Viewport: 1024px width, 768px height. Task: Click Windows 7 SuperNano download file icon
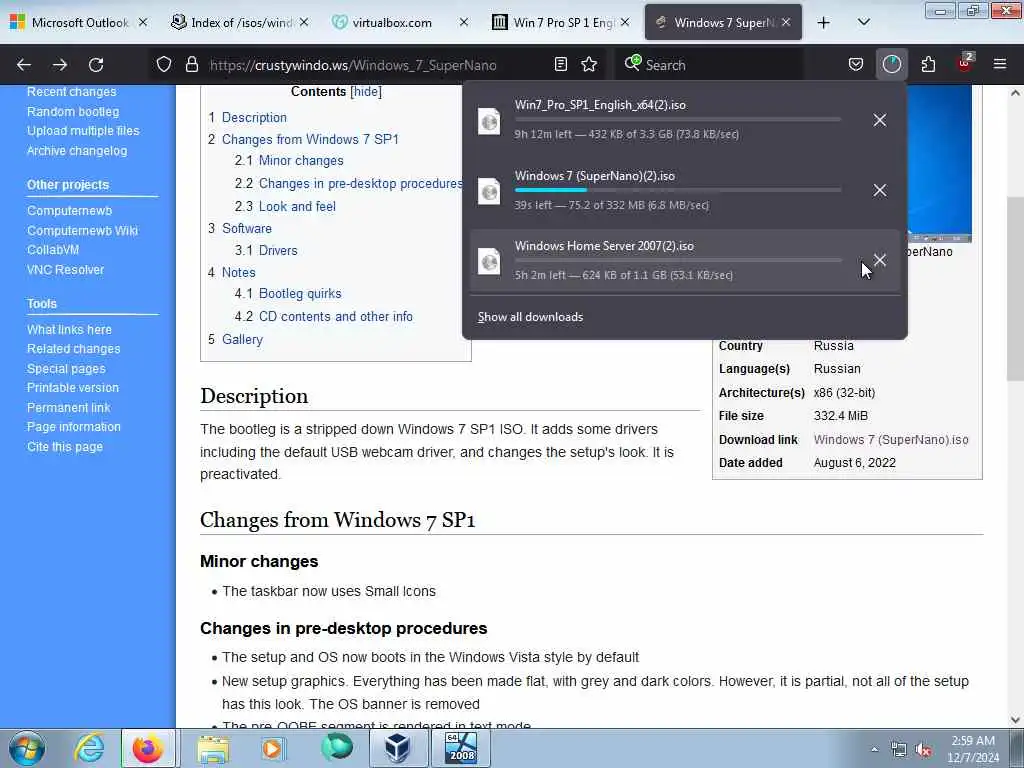click(489, 191)
